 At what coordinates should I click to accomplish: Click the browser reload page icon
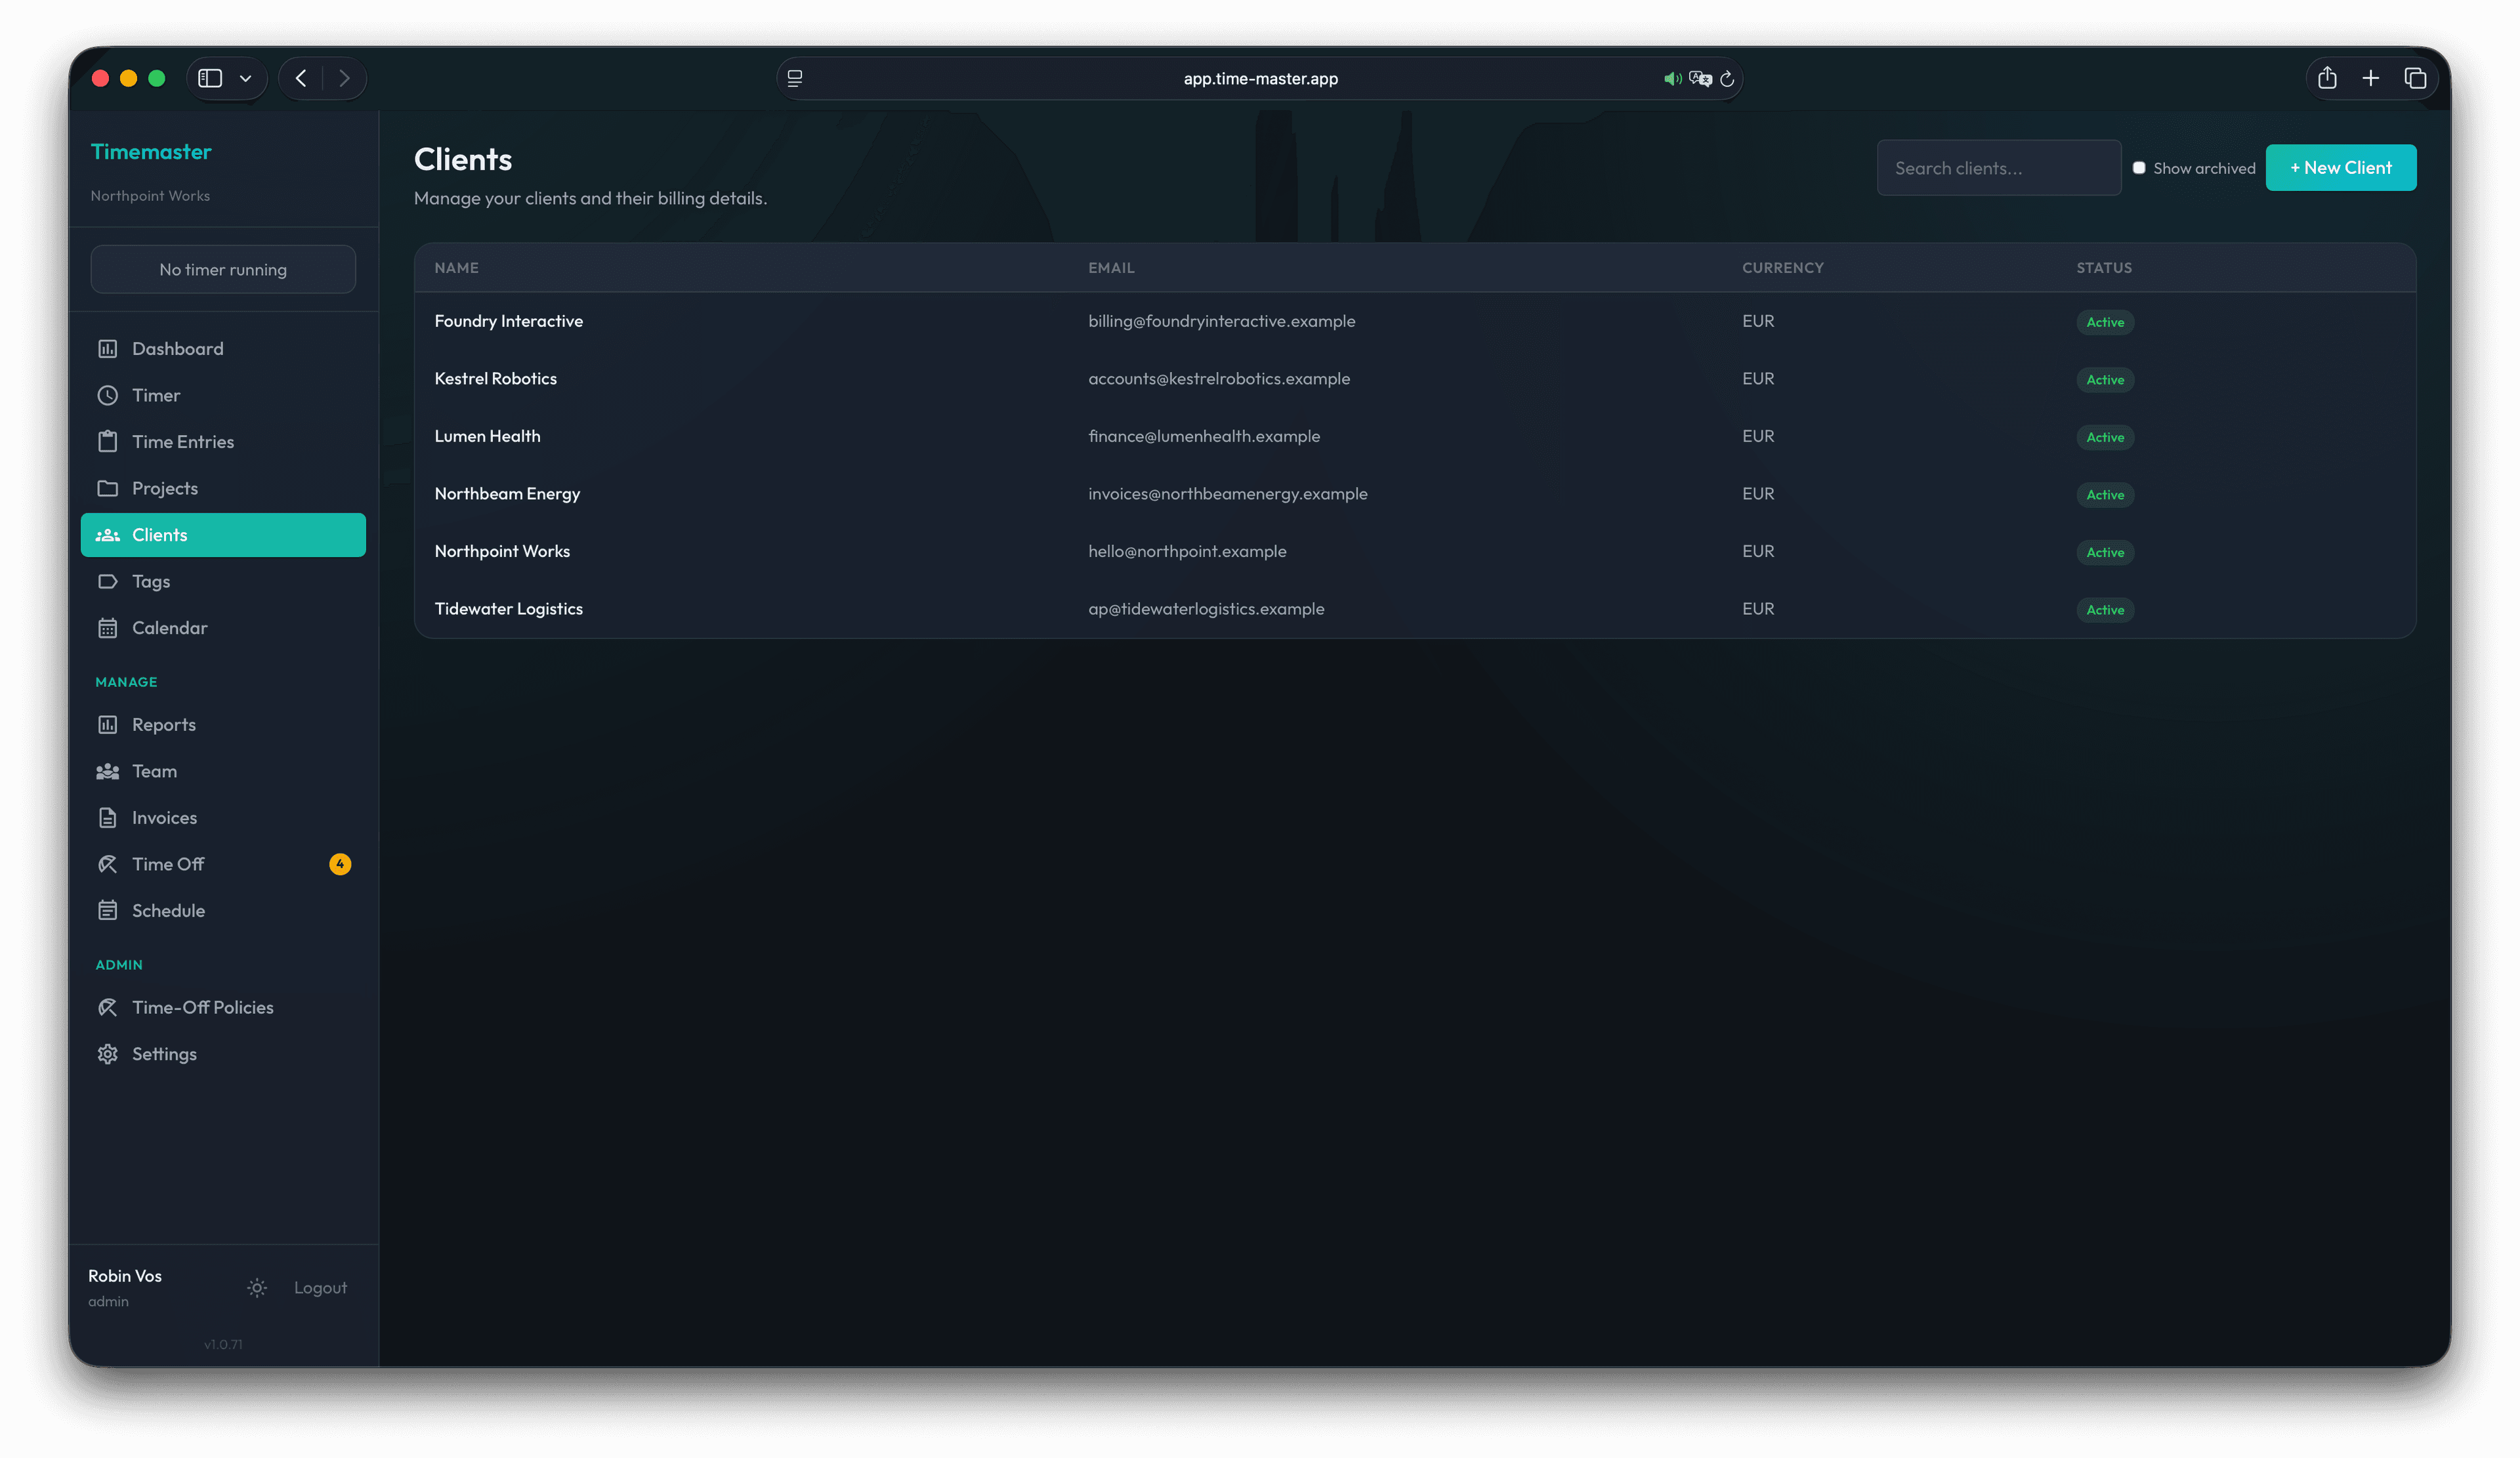pyautogui.click(x=1727, y=79)
